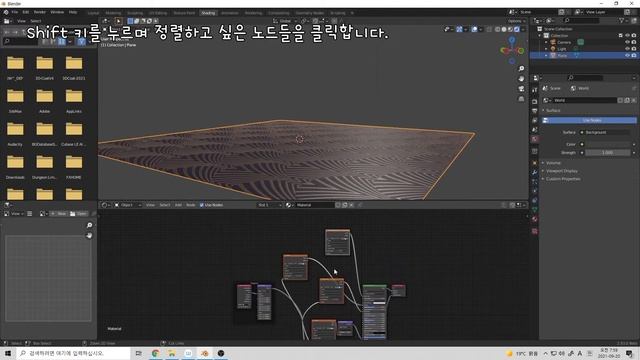Expand the Volume panel in World properties

tap(553, 163)
